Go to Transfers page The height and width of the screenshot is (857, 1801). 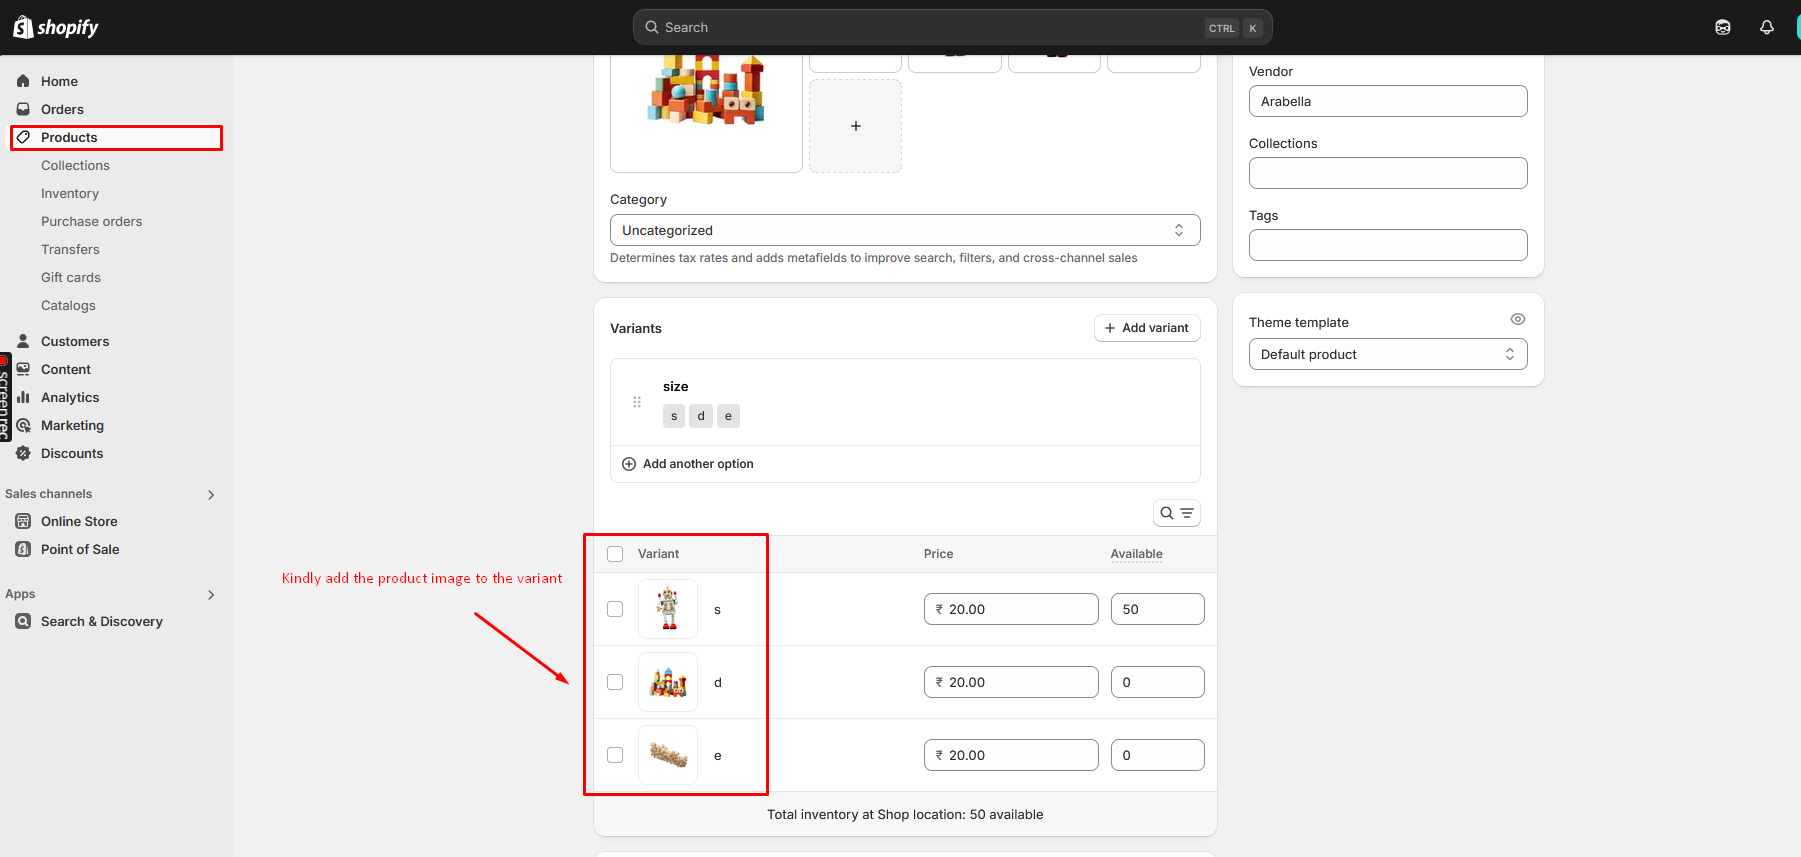70,249
